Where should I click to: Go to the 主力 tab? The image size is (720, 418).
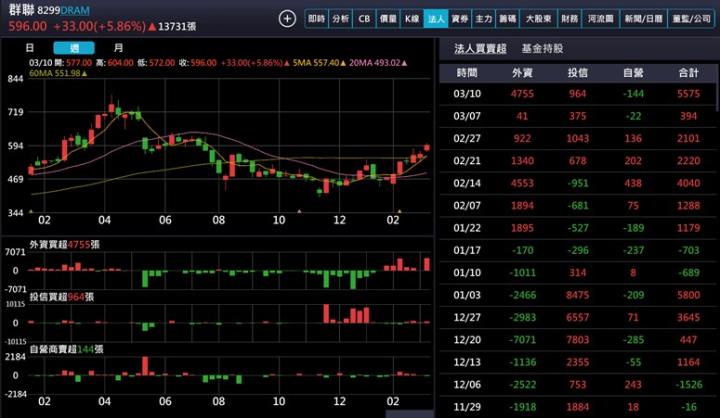click(x=484, y=19)
